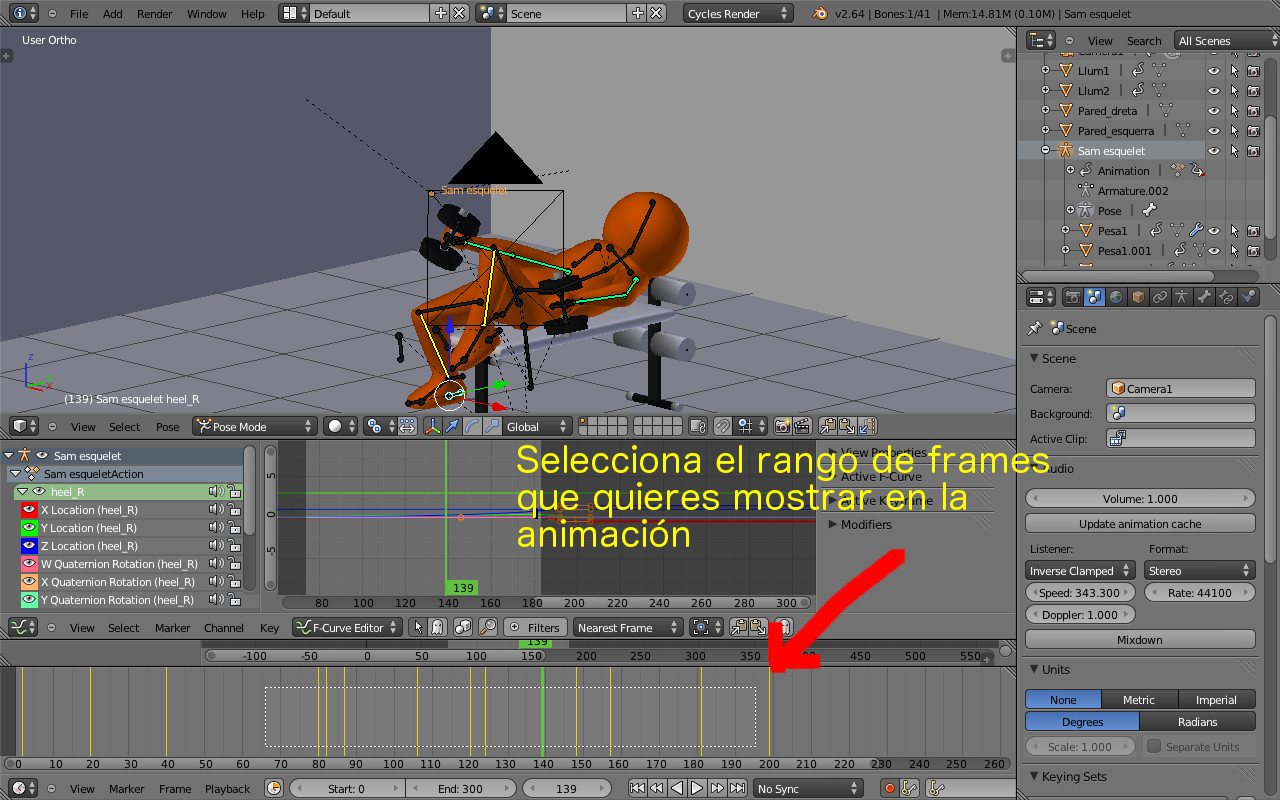1280x800 pixels.
Task: Play the animation forward
Action: (698, 788)
